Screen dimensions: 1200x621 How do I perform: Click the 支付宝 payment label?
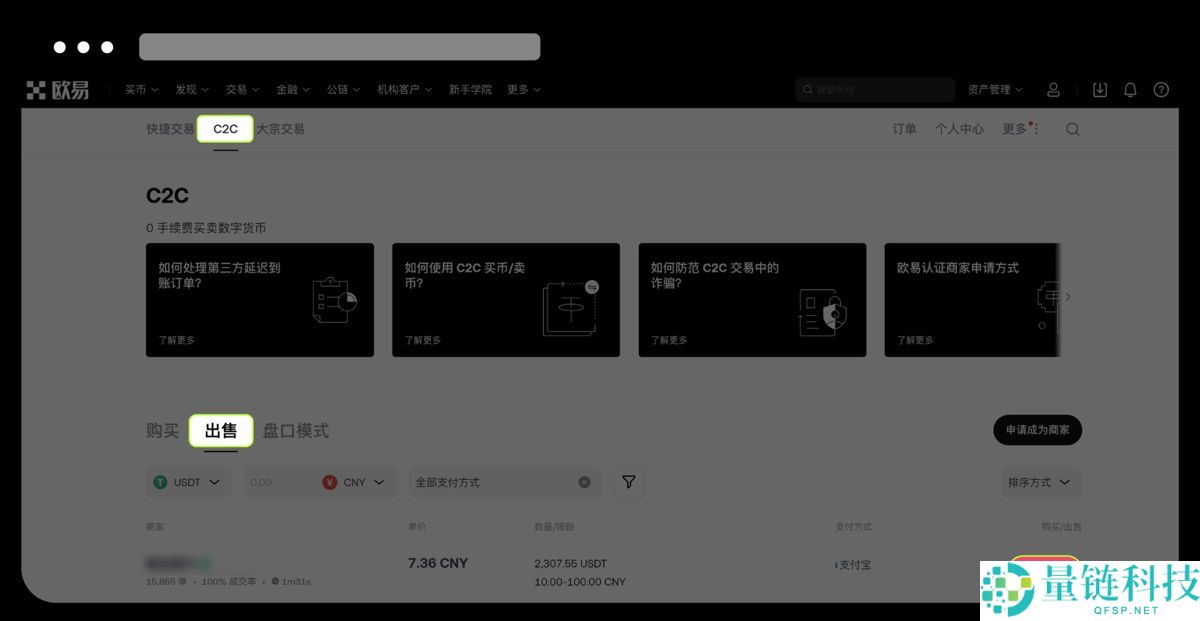click(855, 565)
